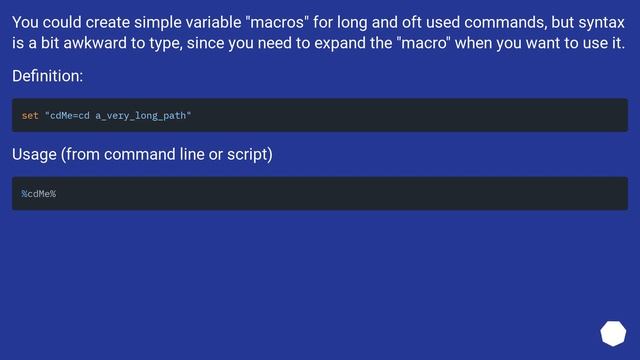Screen dimensions: 640x360
Task: Click empty area of the definition code block
Action: pos(408,115)
